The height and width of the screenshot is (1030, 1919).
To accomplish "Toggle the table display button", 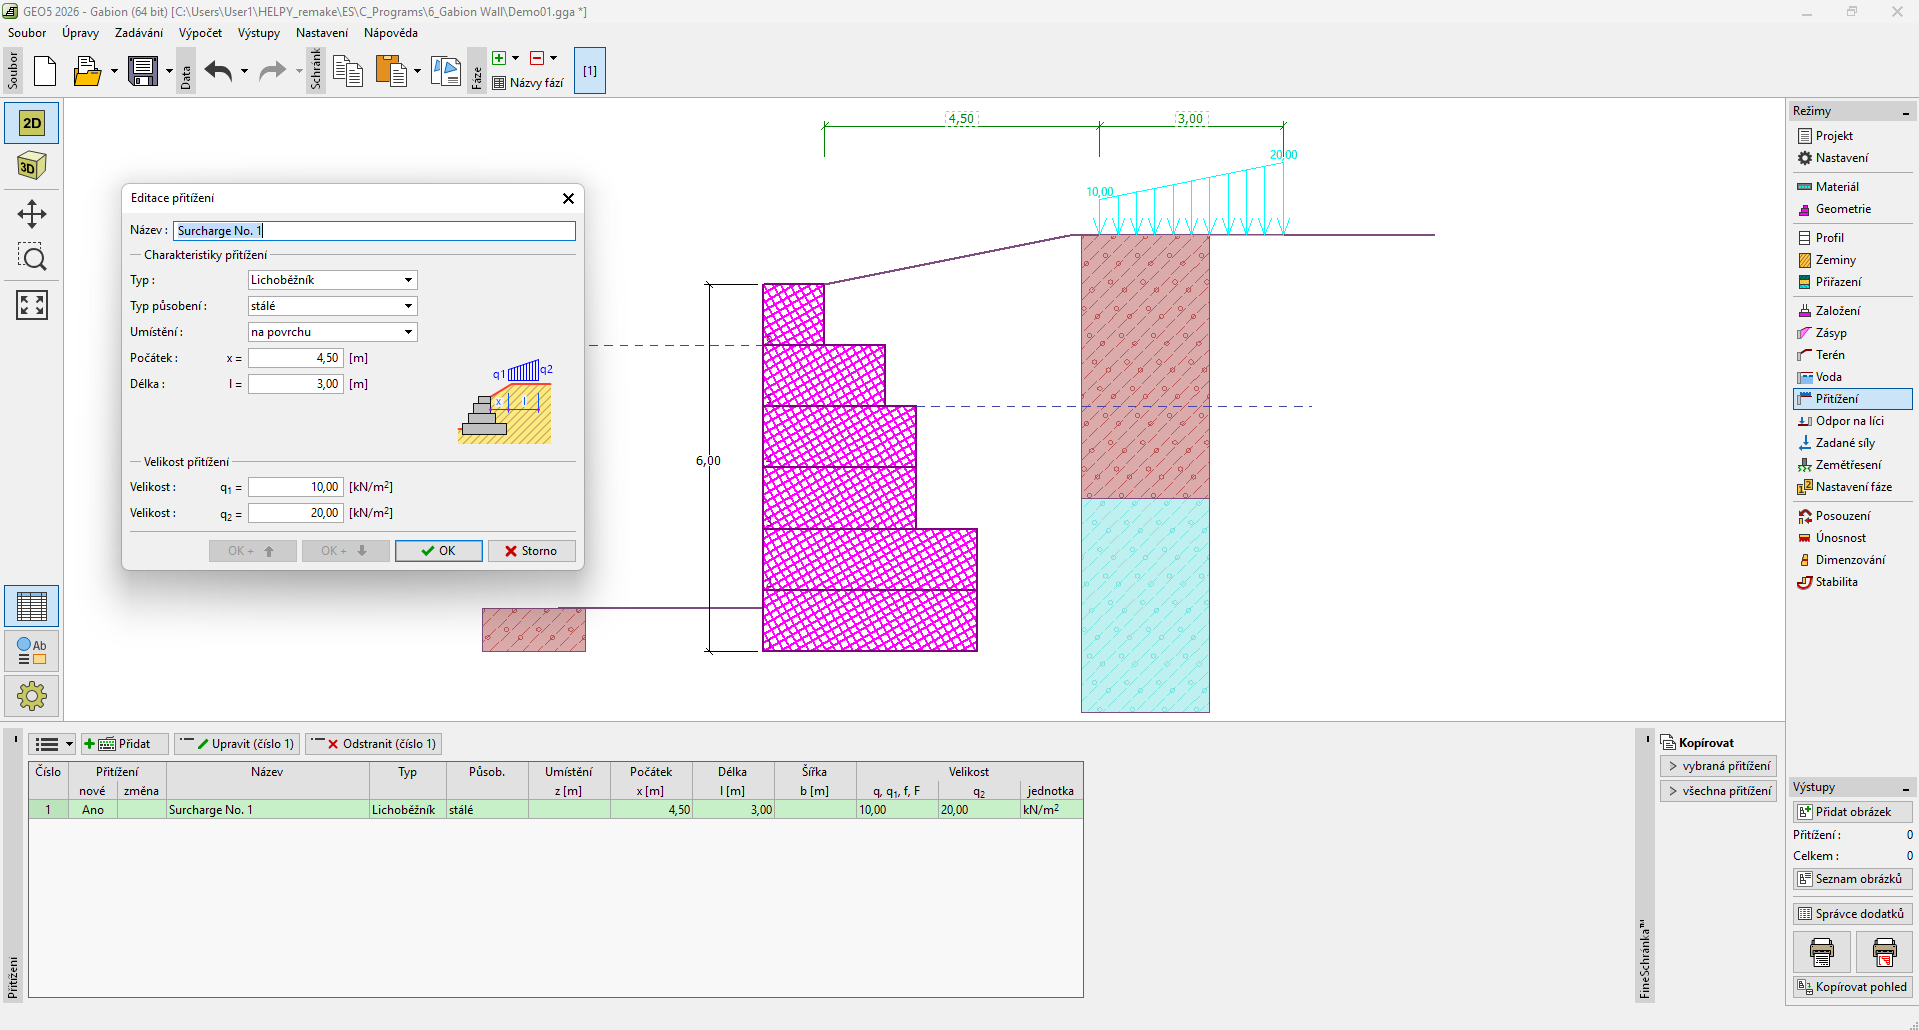I will (32, 606).
